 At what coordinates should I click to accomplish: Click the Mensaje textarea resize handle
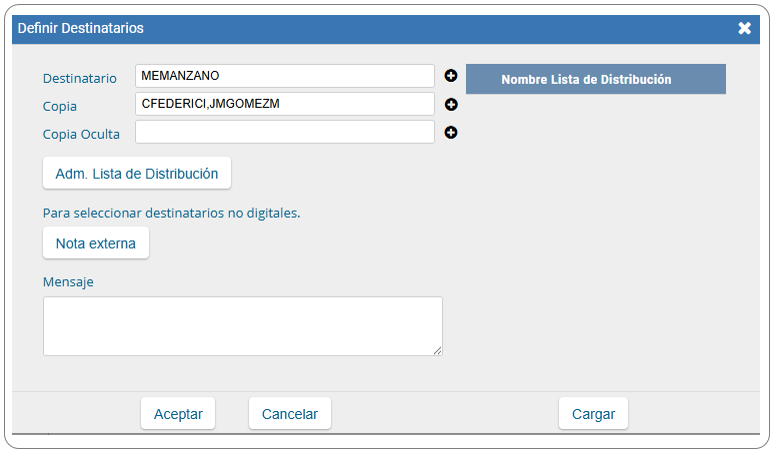tap(437, 351)
